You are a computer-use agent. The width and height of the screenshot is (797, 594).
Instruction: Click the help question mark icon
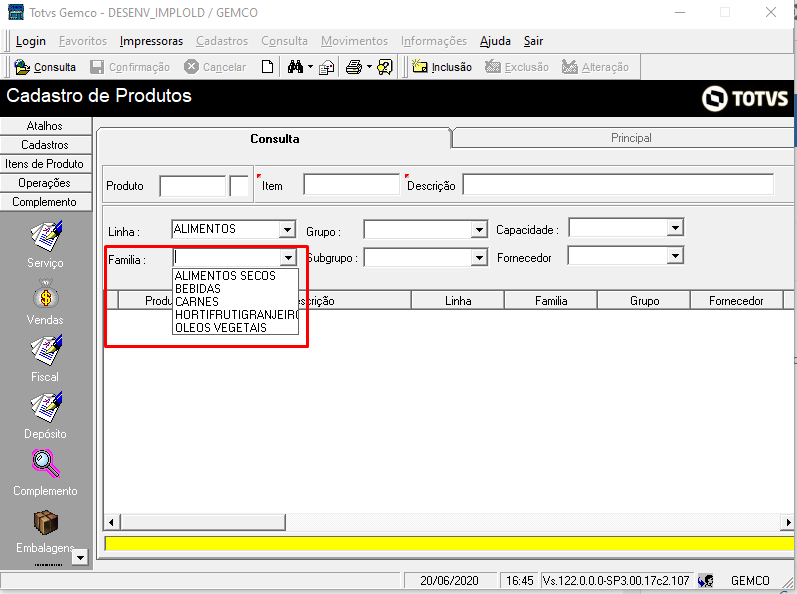point(385,67)
